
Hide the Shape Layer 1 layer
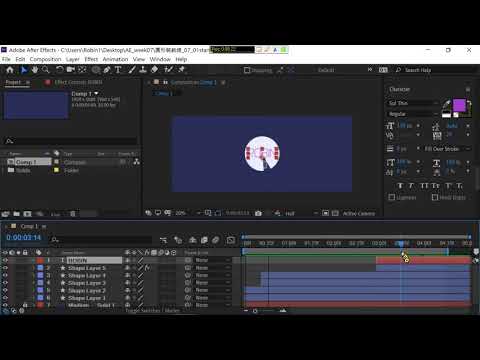tap(5, 298)
